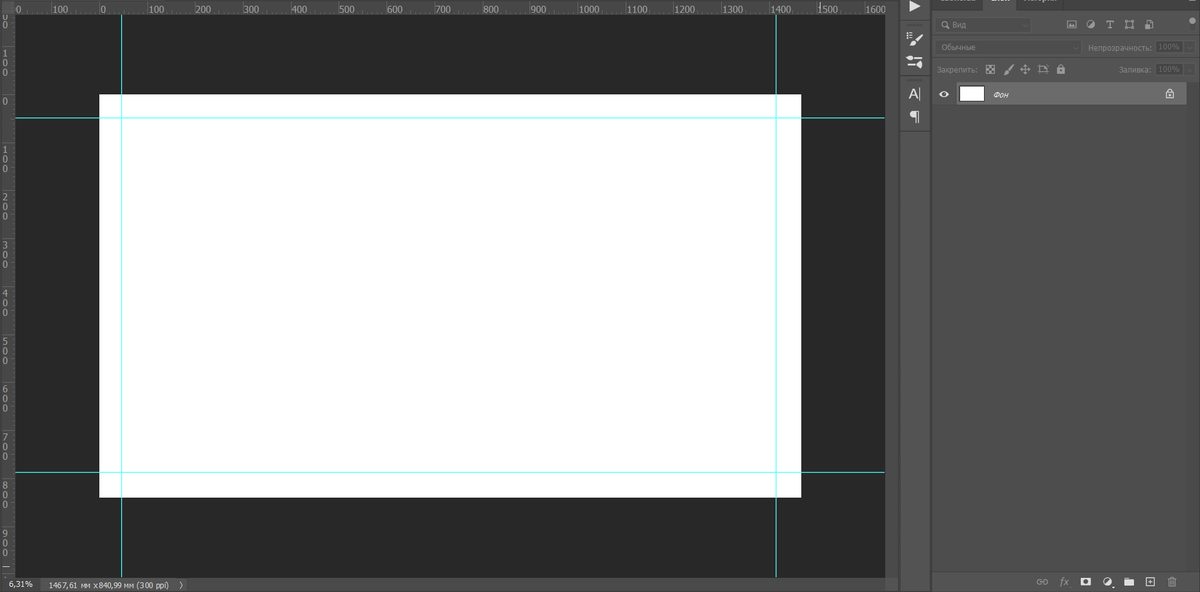The height and width of the screenshot is (592, 1200).
Task: Select the Фон layer thumbnail
Action: [972, 94]
